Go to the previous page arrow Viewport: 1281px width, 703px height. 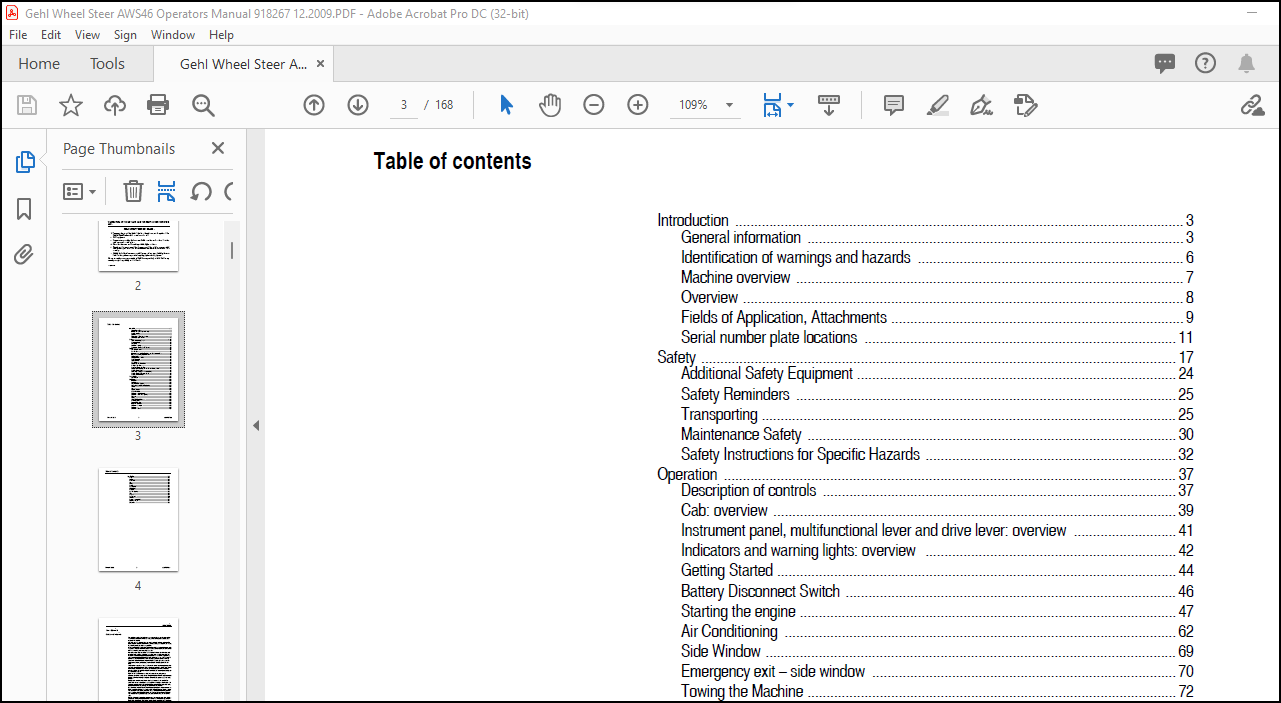pyautogui.click(x=314, y=105)
